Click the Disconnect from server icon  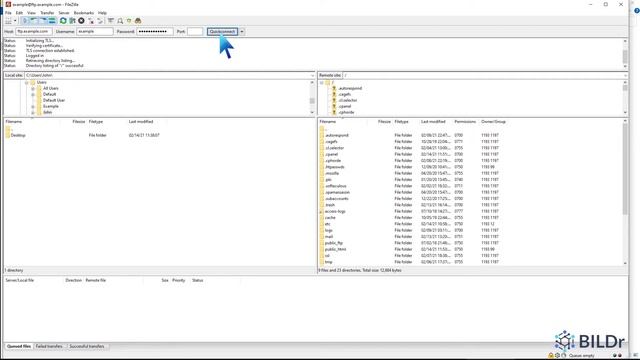tap(91, 20)
